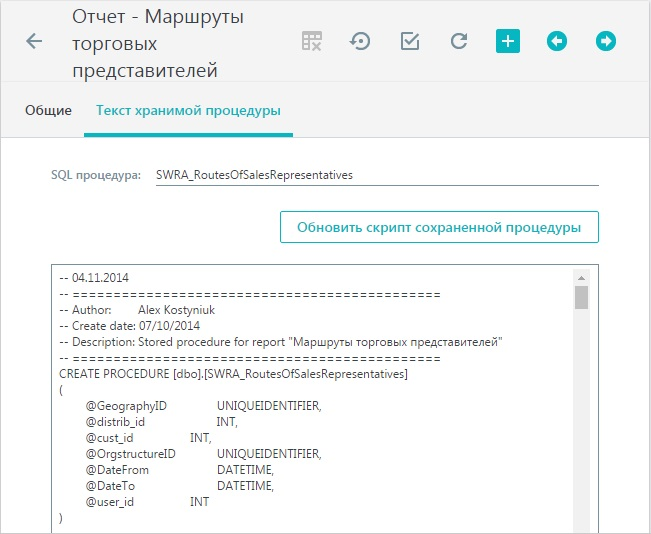Click Обновить скрипт сохраненной процедуры button
The width and height of the screenshot is (651, 534).
pos(439,227)
